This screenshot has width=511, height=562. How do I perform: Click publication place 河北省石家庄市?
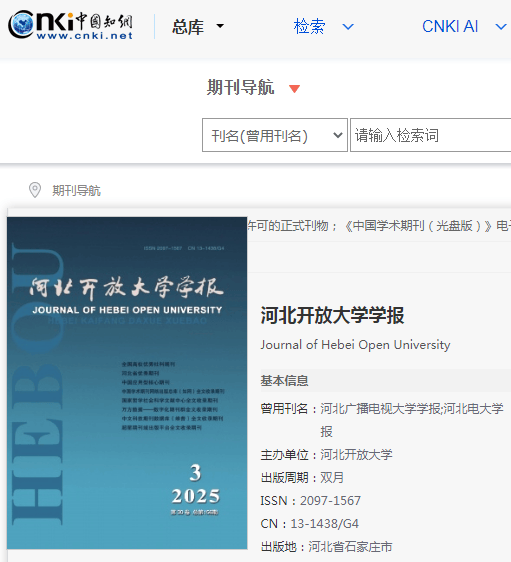pyautogui.click(x=350, y=547)
